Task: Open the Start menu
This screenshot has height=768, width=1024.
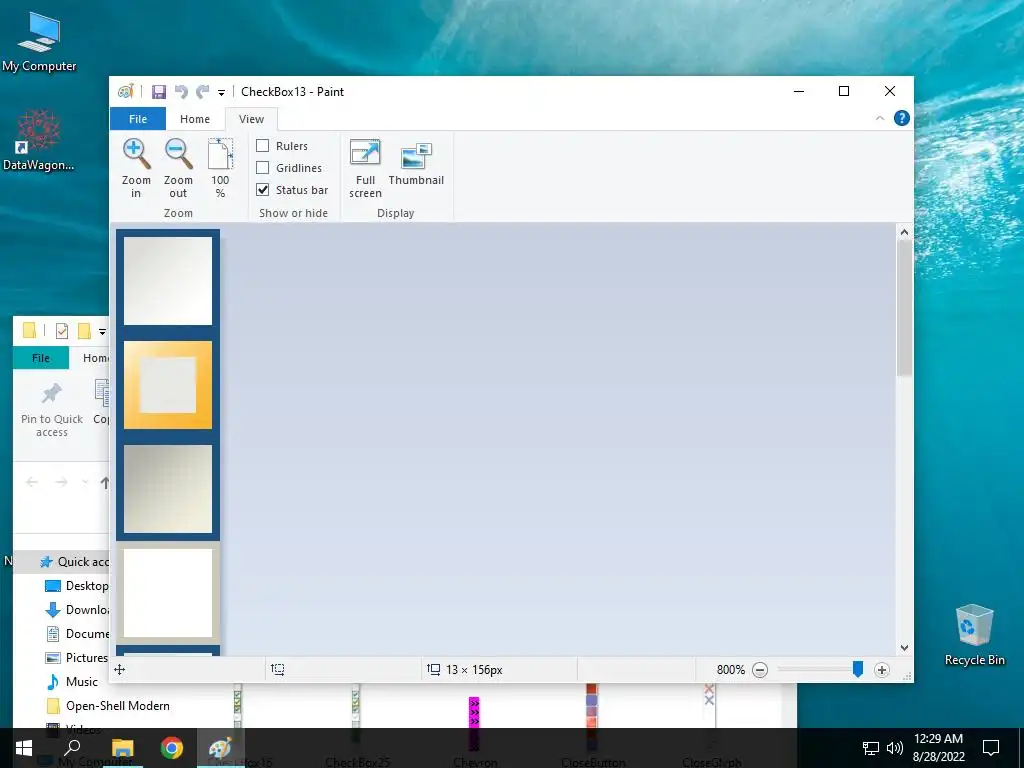Action: tap(24, 748)
